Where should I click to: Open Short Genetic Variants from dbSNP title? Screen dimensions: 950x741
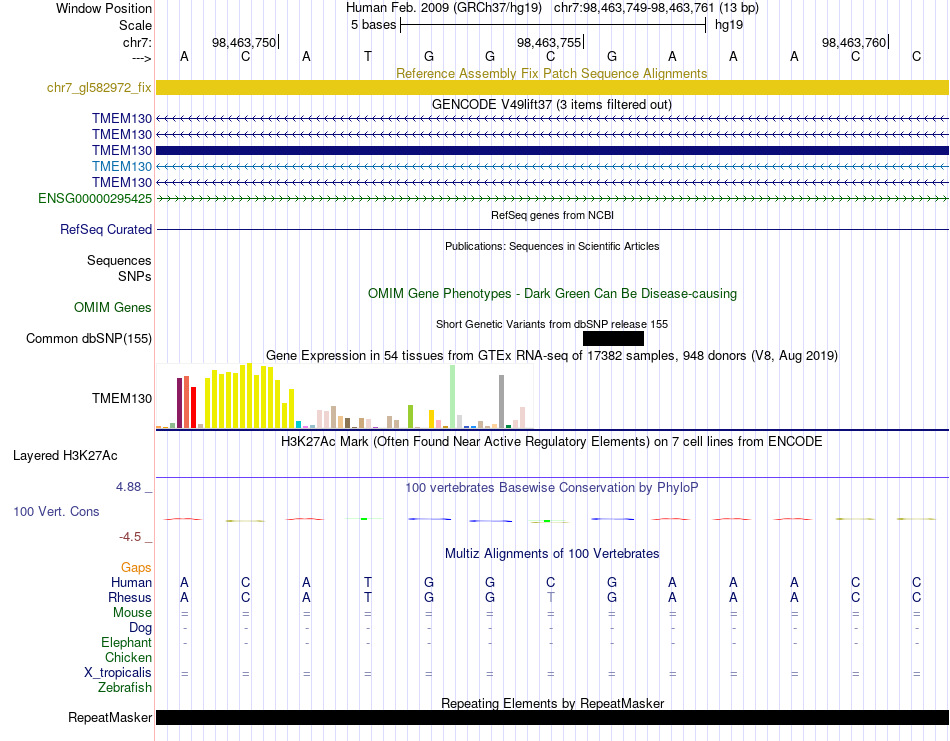552,324
